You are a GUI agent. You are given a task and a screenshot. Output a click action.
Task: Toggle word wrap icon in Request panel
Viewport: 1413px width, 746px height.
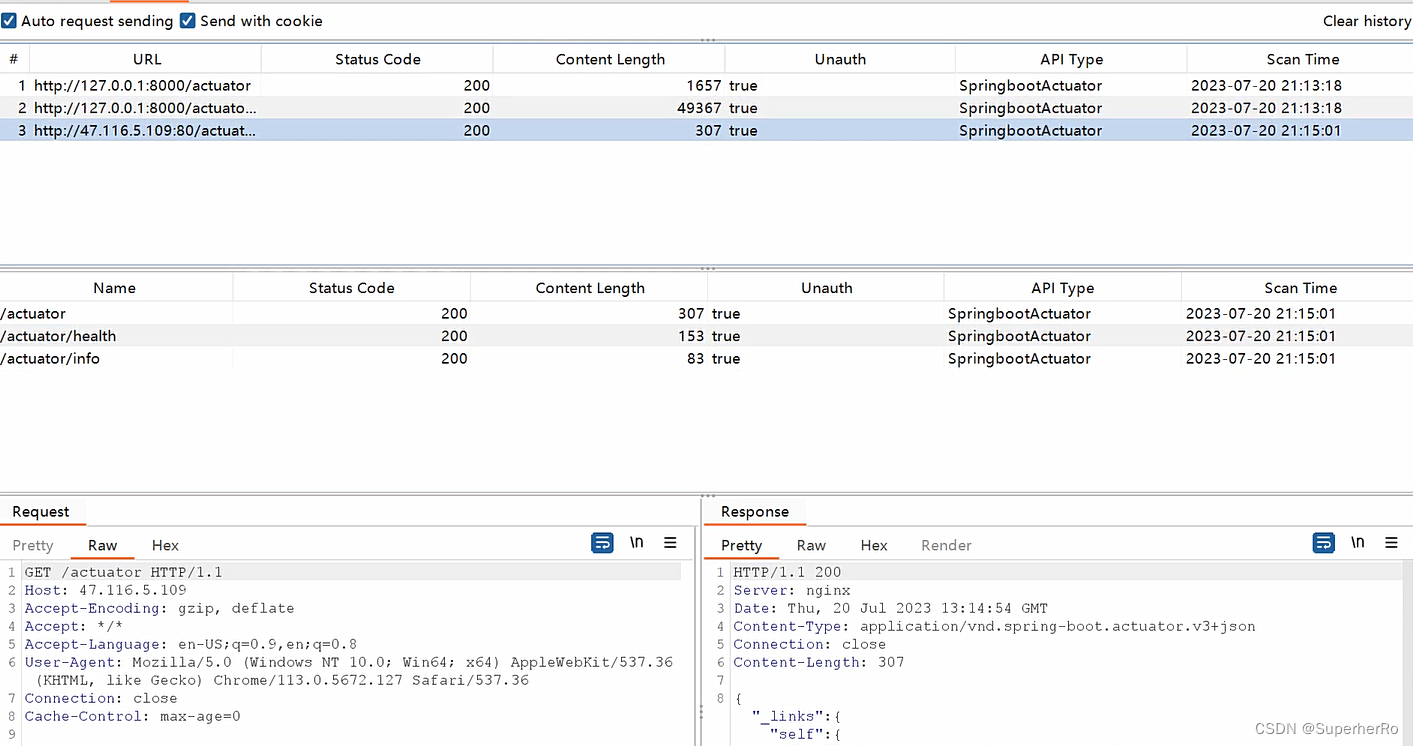(602, 543)
